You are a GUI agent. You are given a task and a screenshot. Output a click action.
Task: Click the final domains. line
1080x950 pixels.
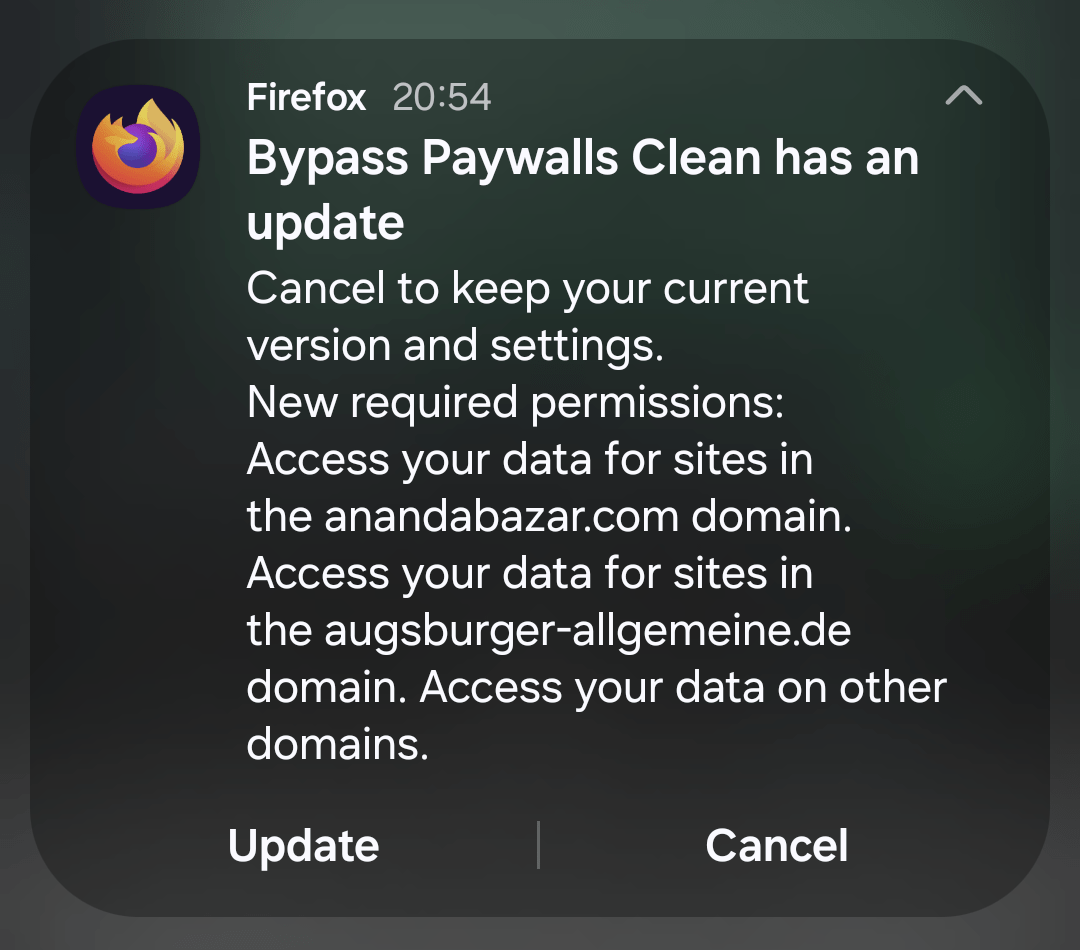click(338, 745)
